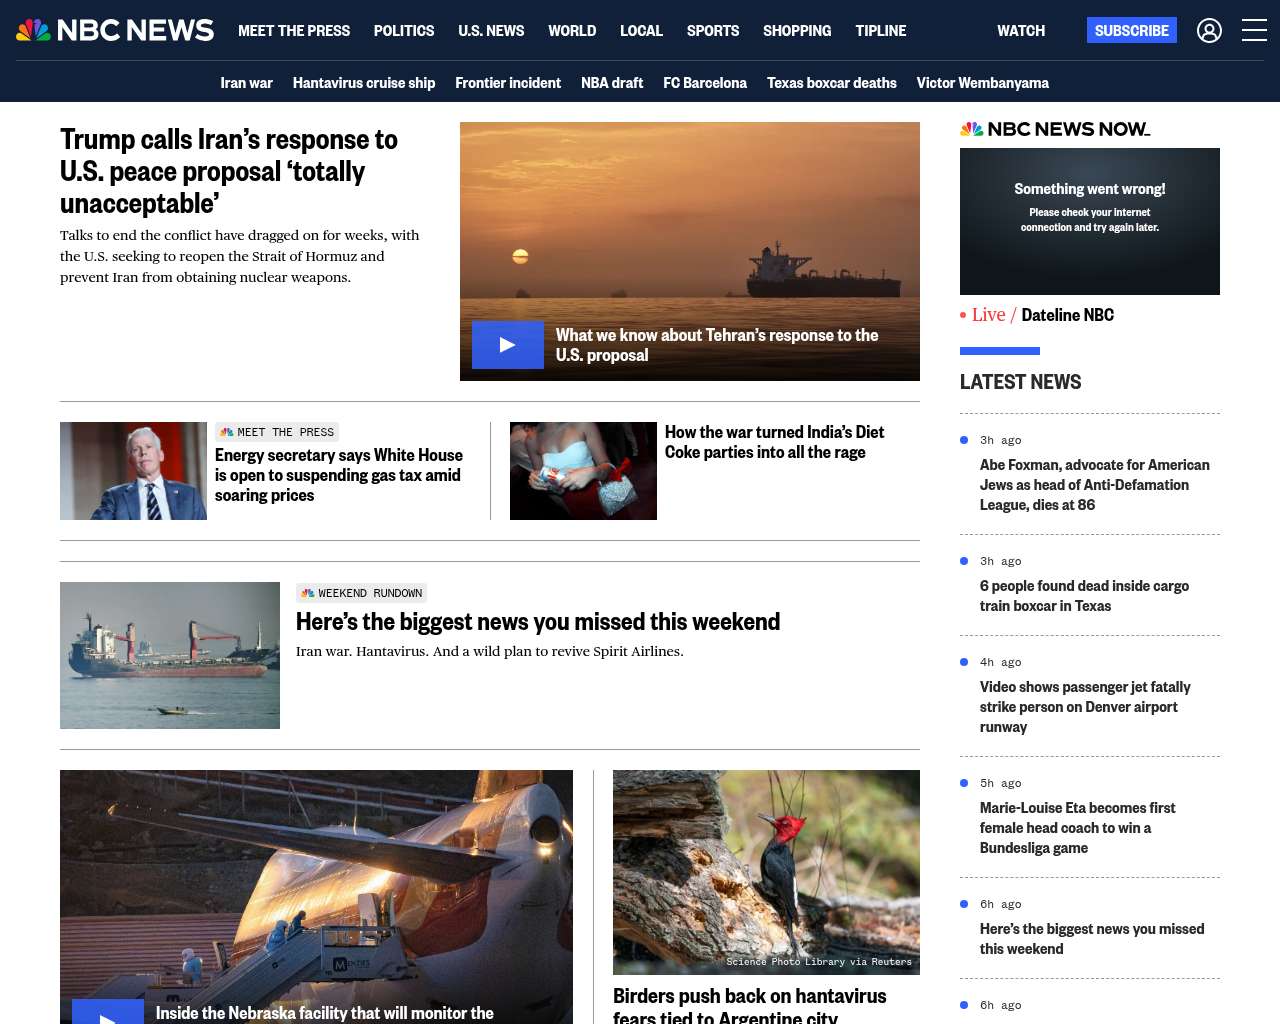Open the user account profile icon

point(1209,31)
